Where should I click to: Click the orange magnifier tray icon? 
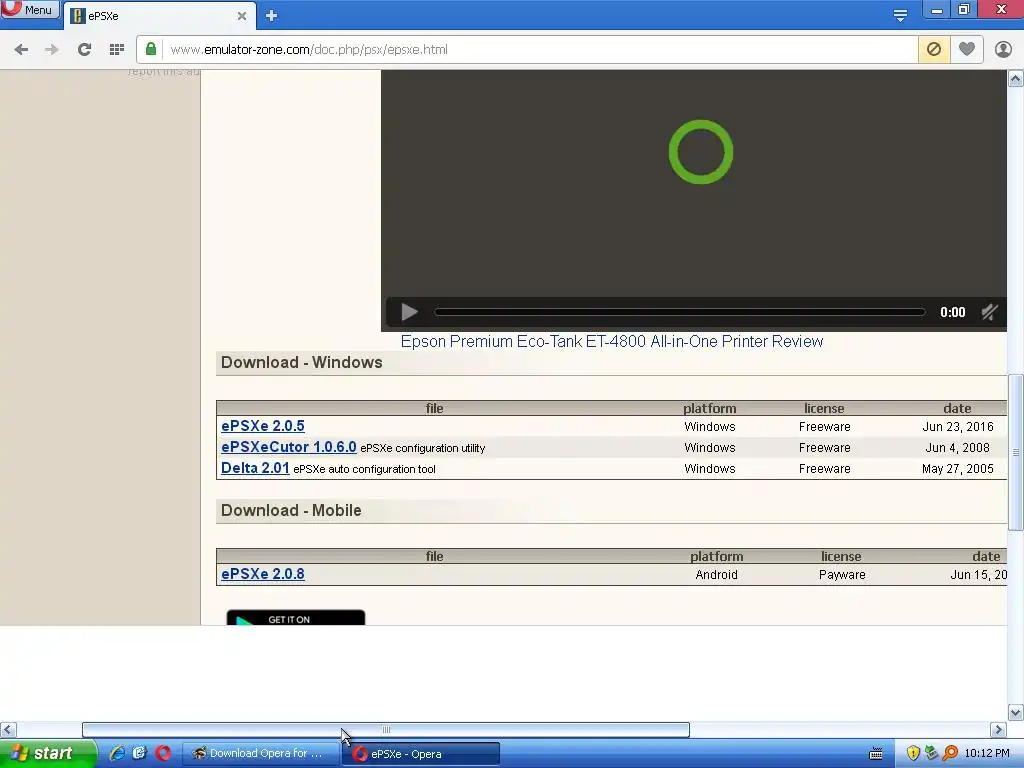pos(950,753)
